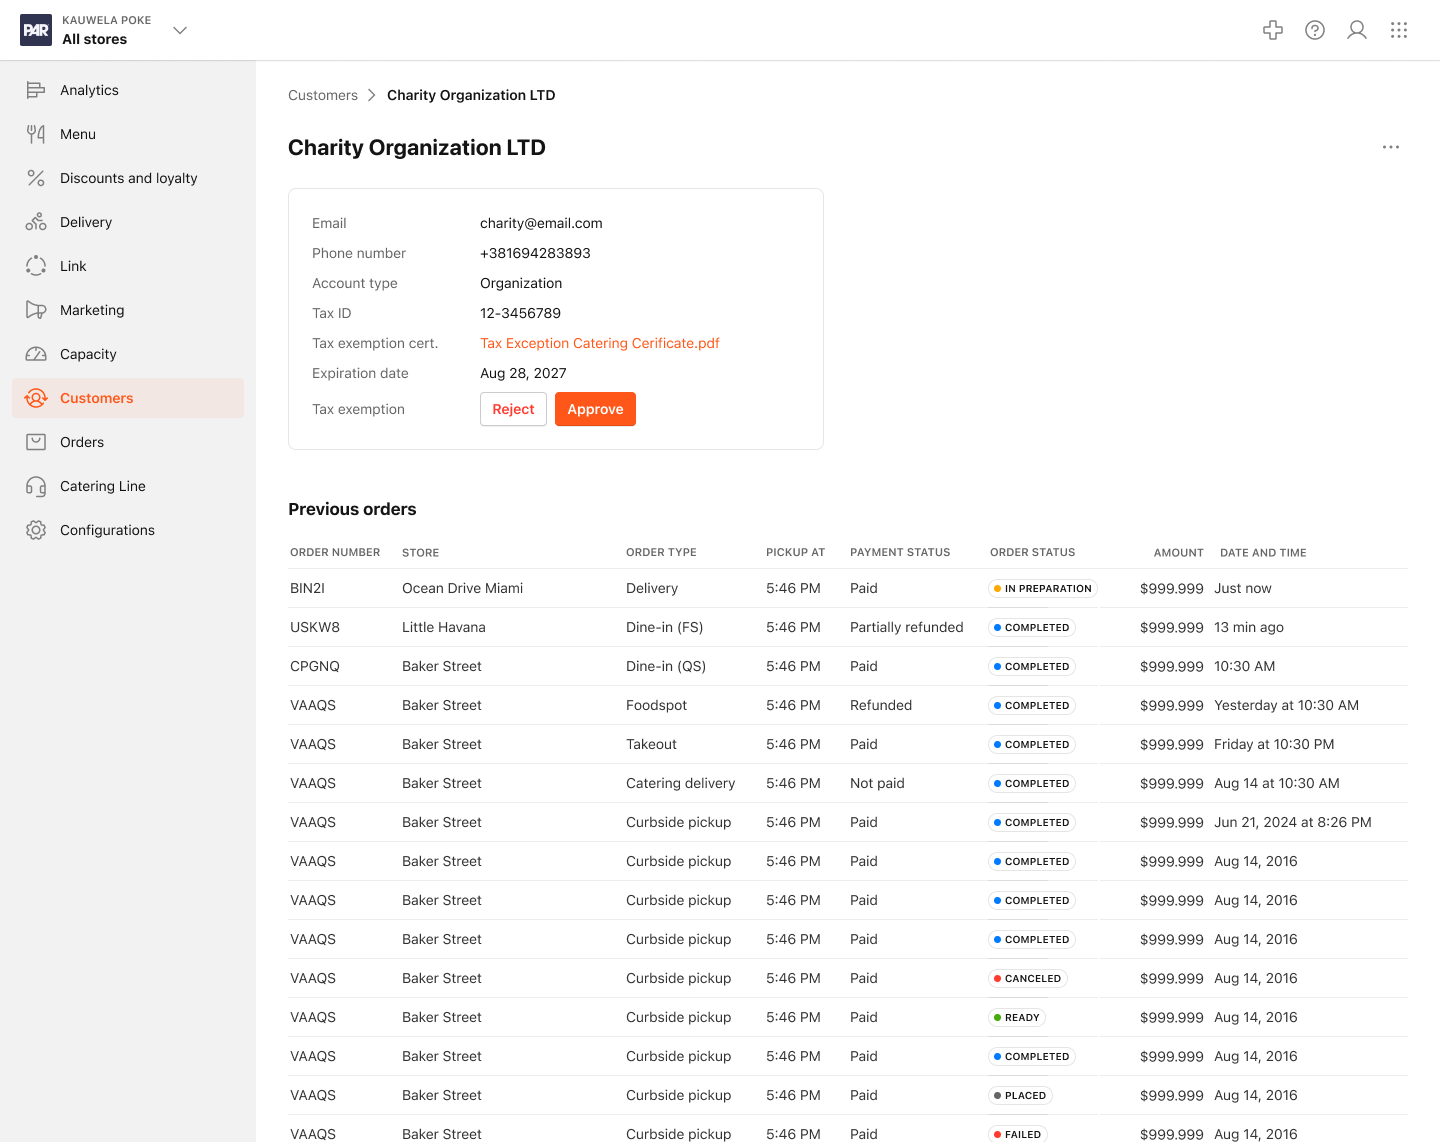Go to Analytics section

pos(128,90)
